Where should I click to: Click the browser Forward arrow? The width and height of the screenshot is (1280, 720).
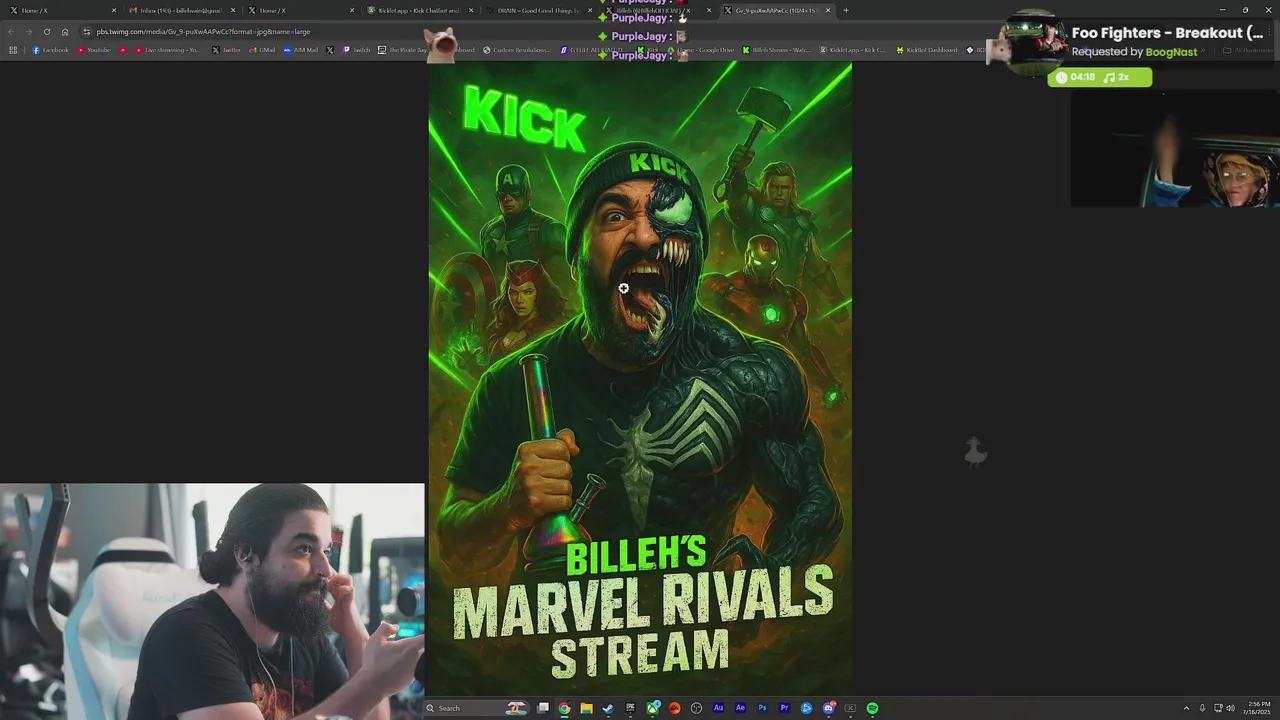coord(28,31)
